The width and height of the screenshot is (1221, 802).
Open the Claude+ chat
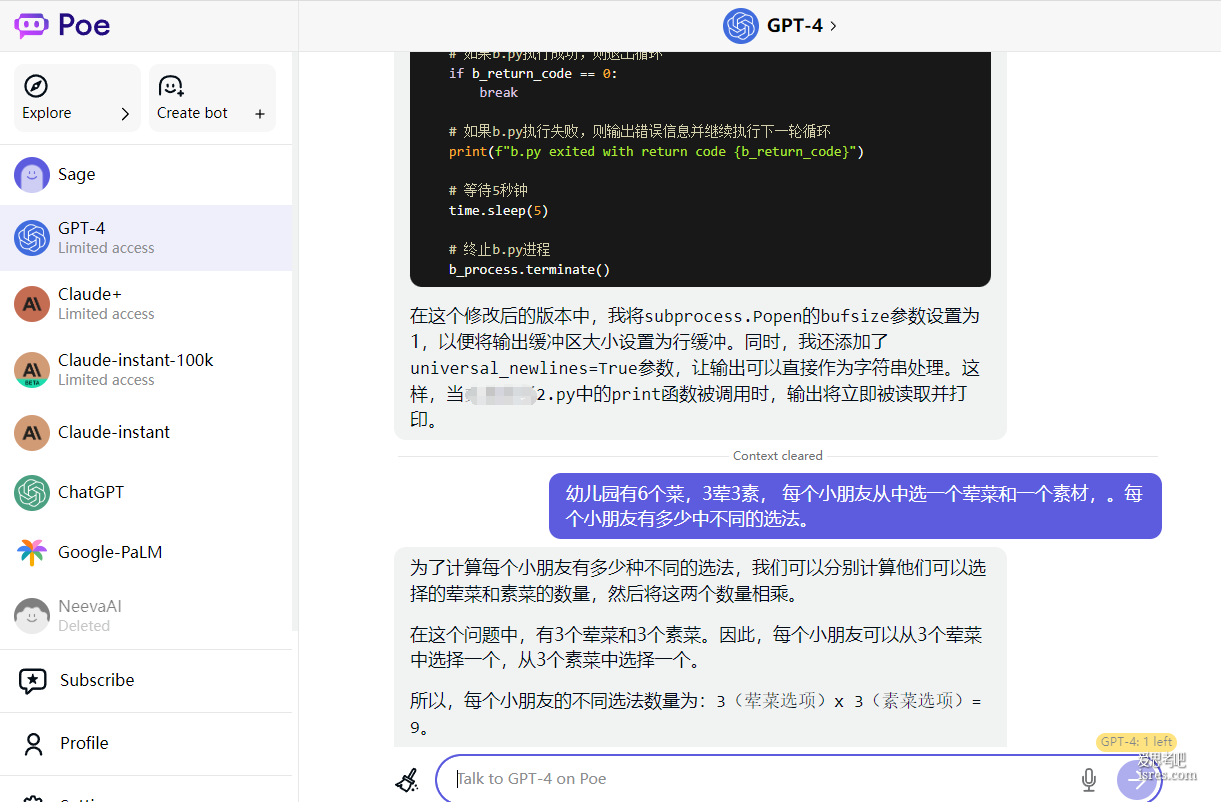point(146,304)
